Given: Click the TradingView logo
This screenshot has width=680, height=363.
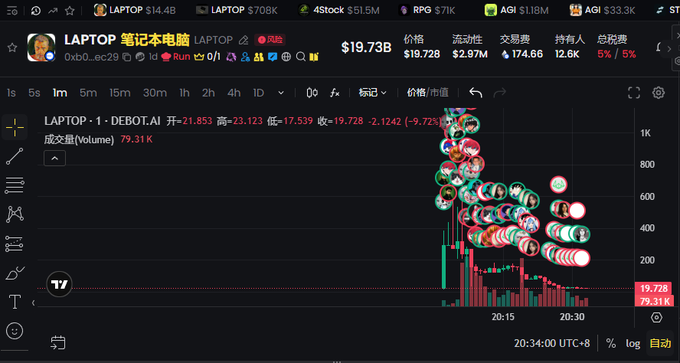Looking at the screenshot, I should pyautogui.click(x=59, y=285).
